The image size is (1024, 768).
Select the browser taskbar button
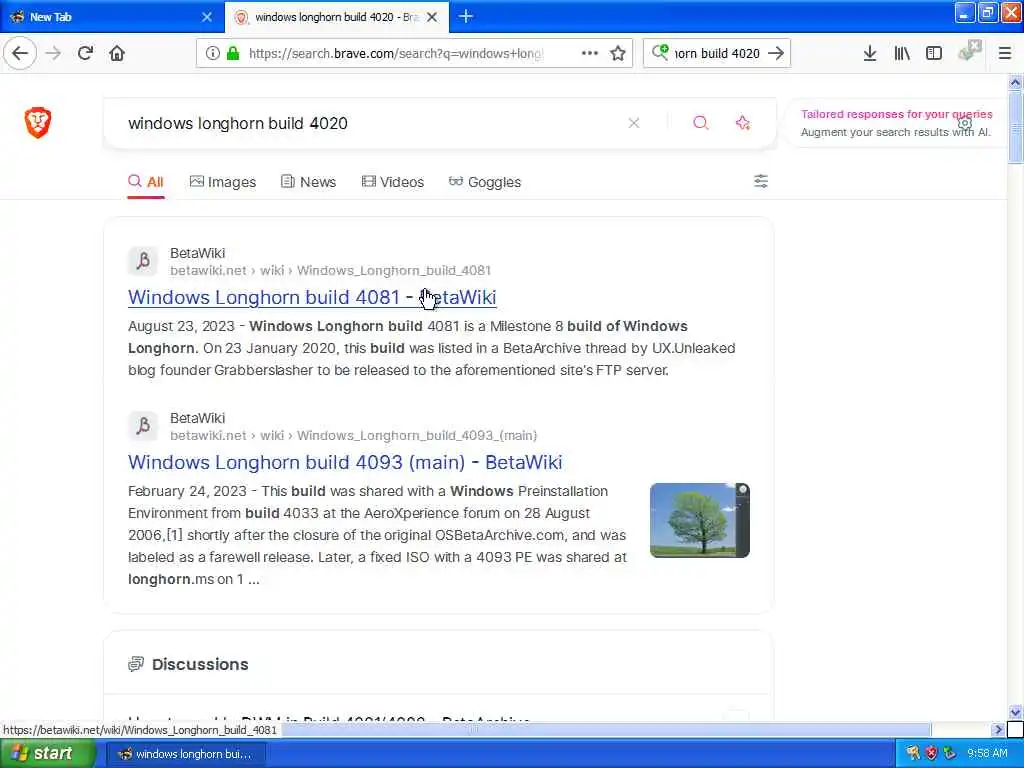(185, 754)
